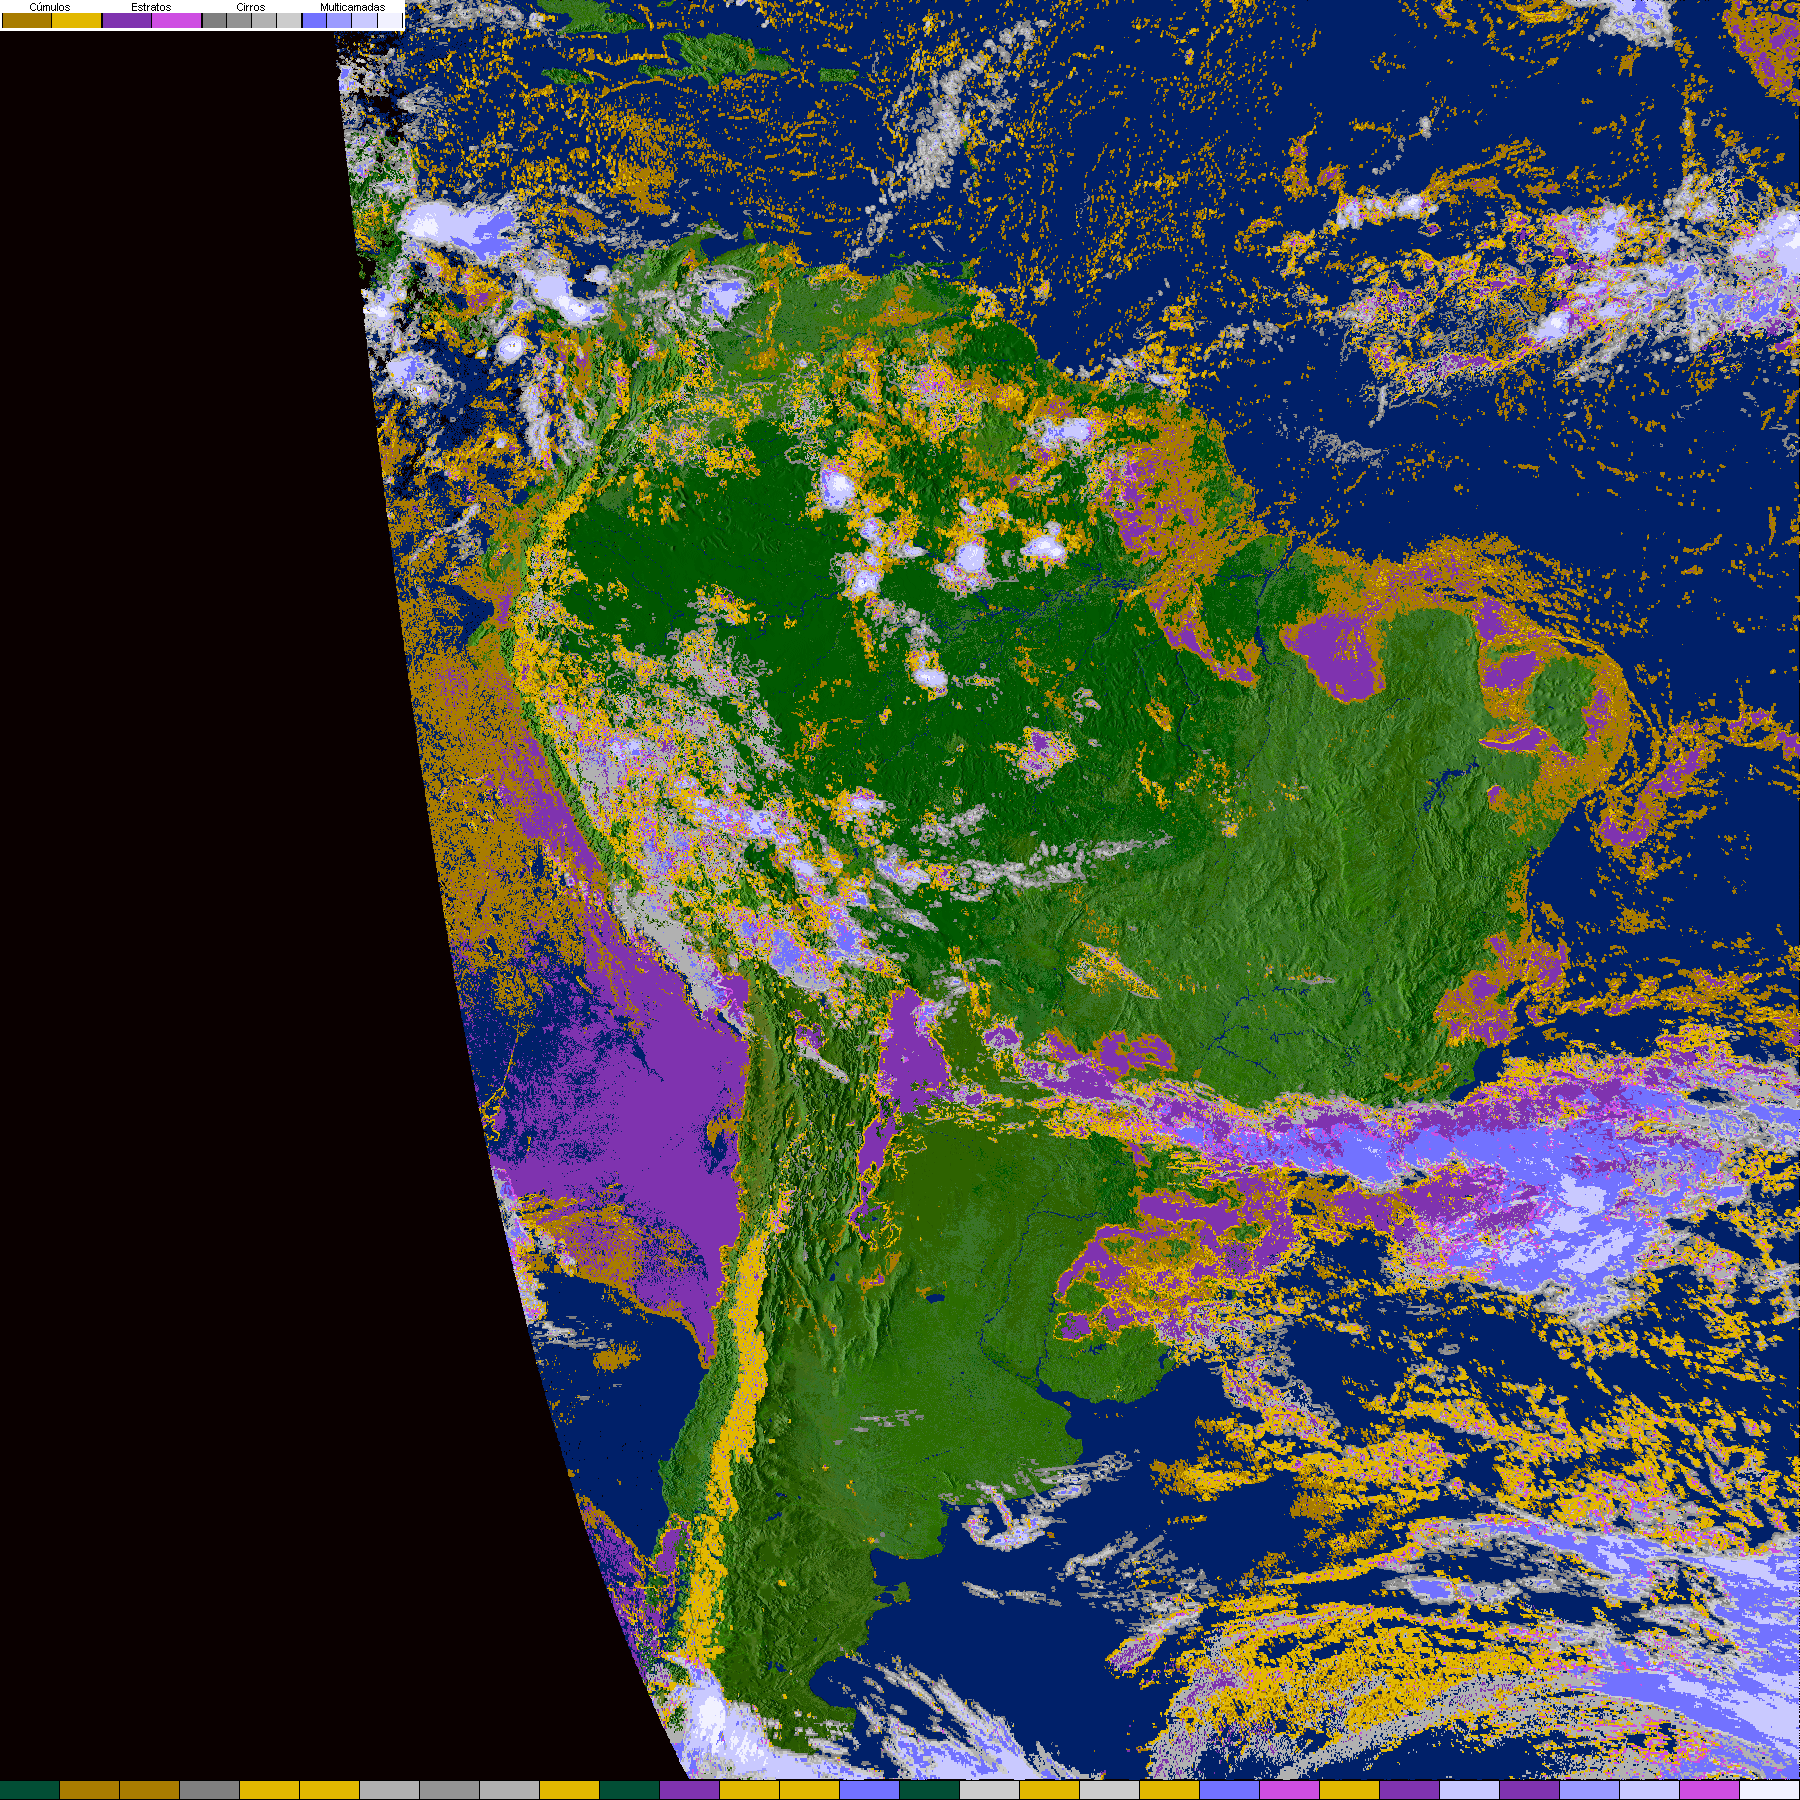The width and height of the screenshot is (1800, 1800).
Task: Pick the second blue Multicamadas legend swatch
Action: (x=339, y=21)
